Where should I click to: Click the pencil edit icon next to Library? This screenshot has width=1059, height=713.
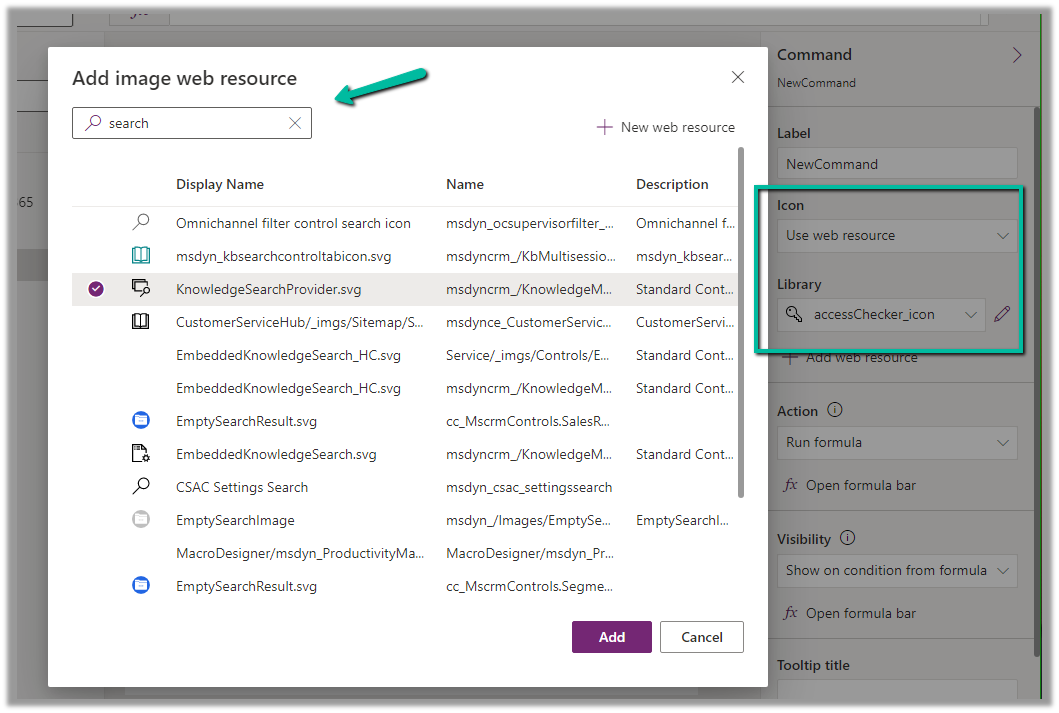[x=1002, y=314]
